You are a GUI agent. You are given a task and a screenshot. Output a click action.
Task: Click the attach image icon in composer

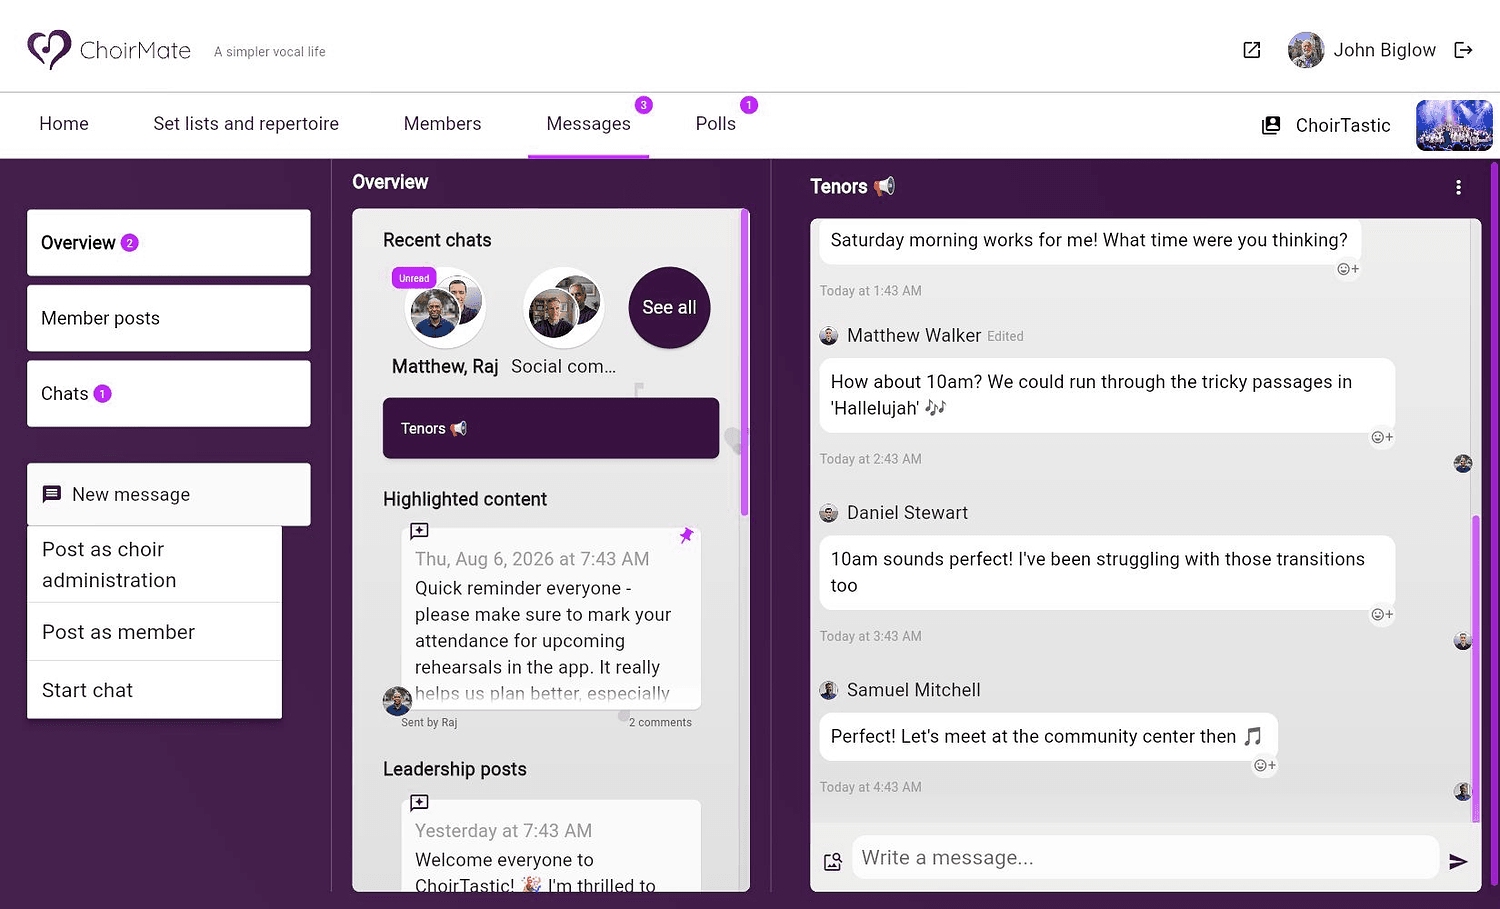coord(833,861)
